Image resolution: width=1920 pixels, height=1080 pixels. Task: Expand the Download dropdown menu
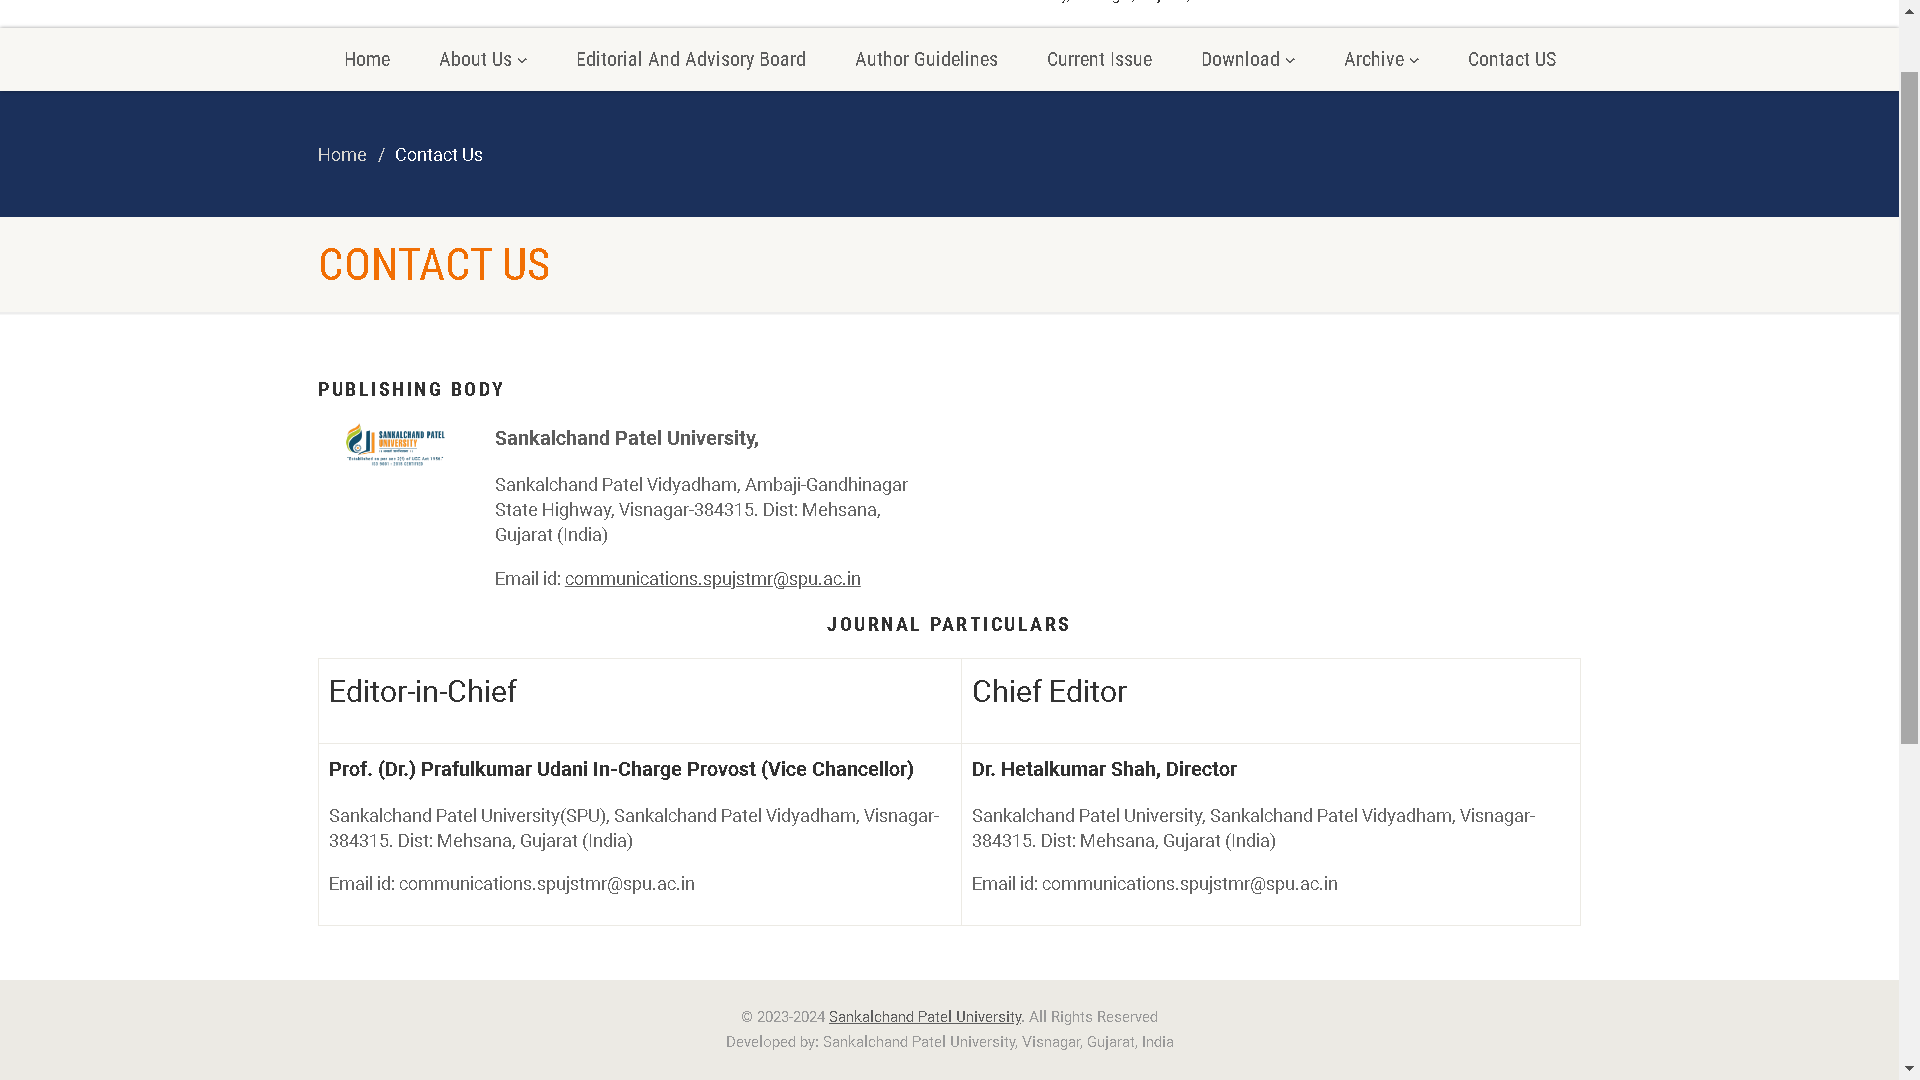point(1247,59)
